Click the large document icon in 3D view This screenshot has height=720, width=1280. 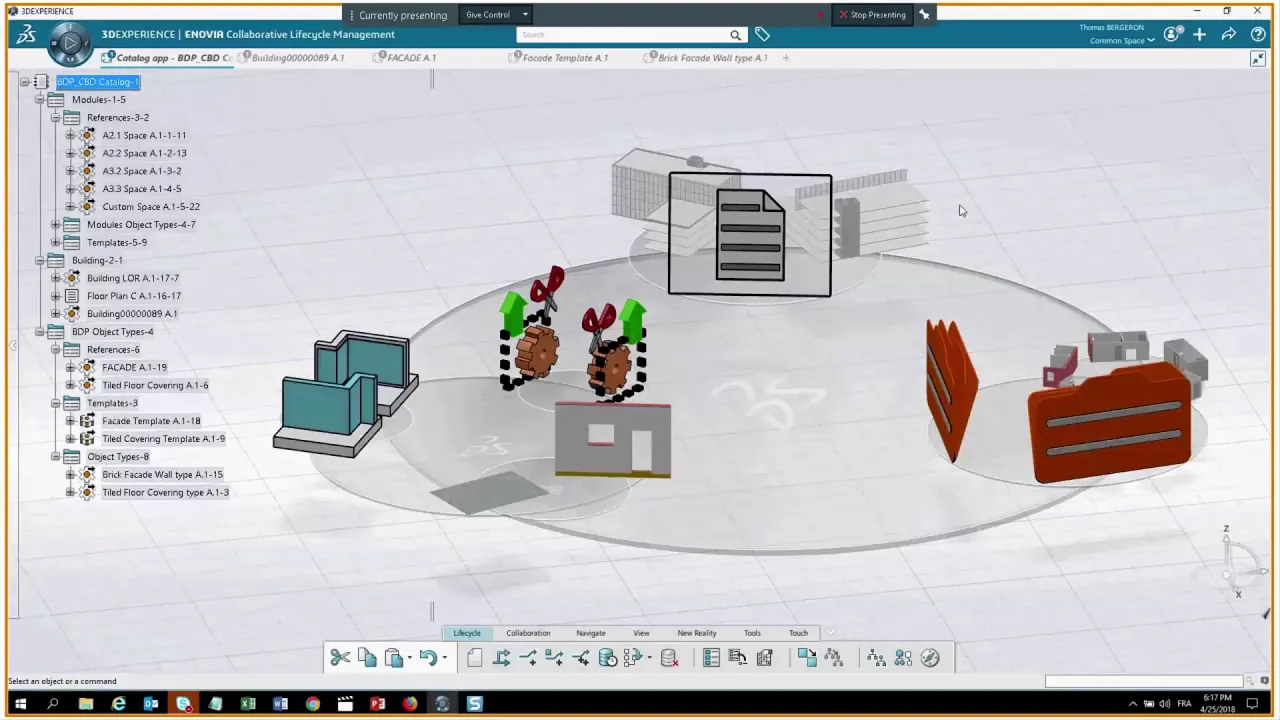pos(750,235)
